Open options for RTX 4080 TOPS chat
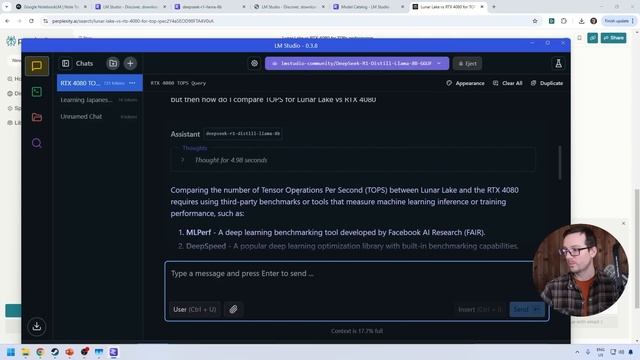Viewport: 640px width, 360px height. (132, 83)
